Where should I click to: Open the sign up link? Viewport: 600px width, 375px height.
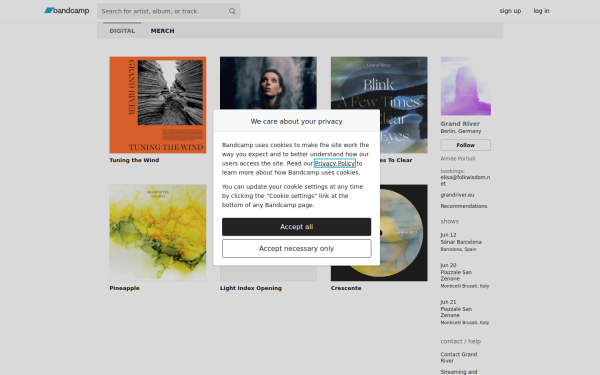coord(510,11)
